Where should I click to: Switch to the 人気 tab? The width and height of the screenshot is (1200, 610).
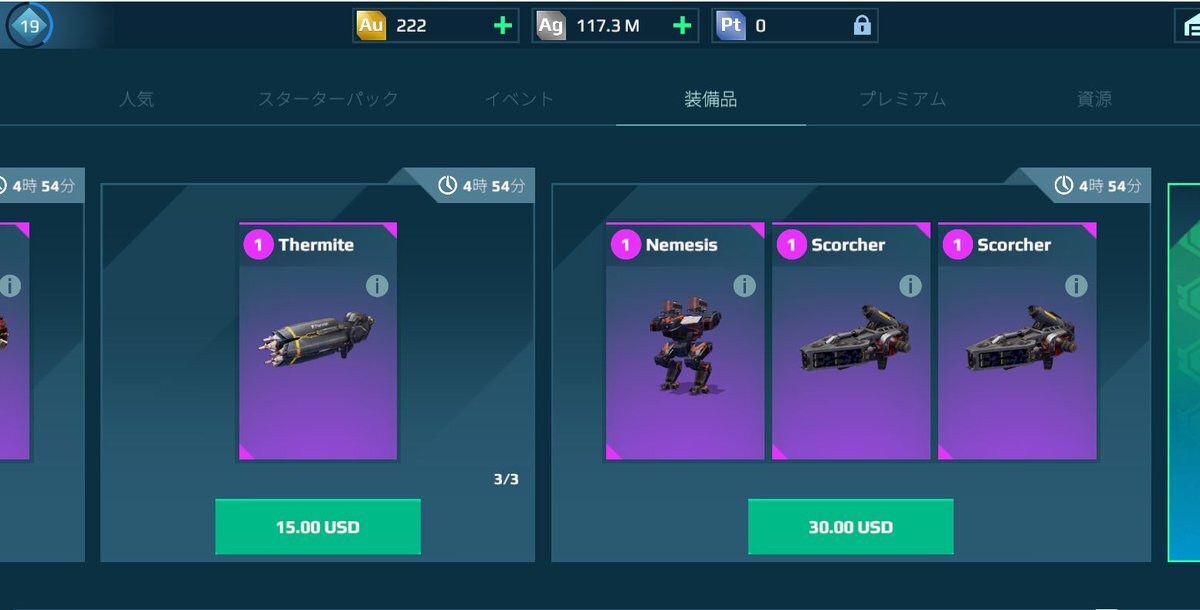click(136, 99)
